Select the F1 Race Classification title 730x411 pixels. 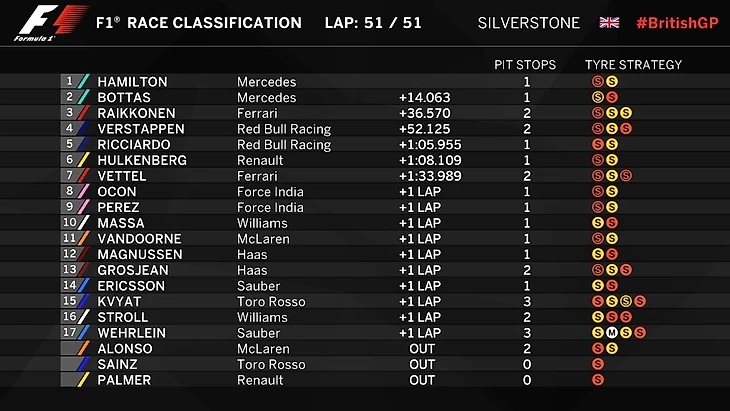198,23
